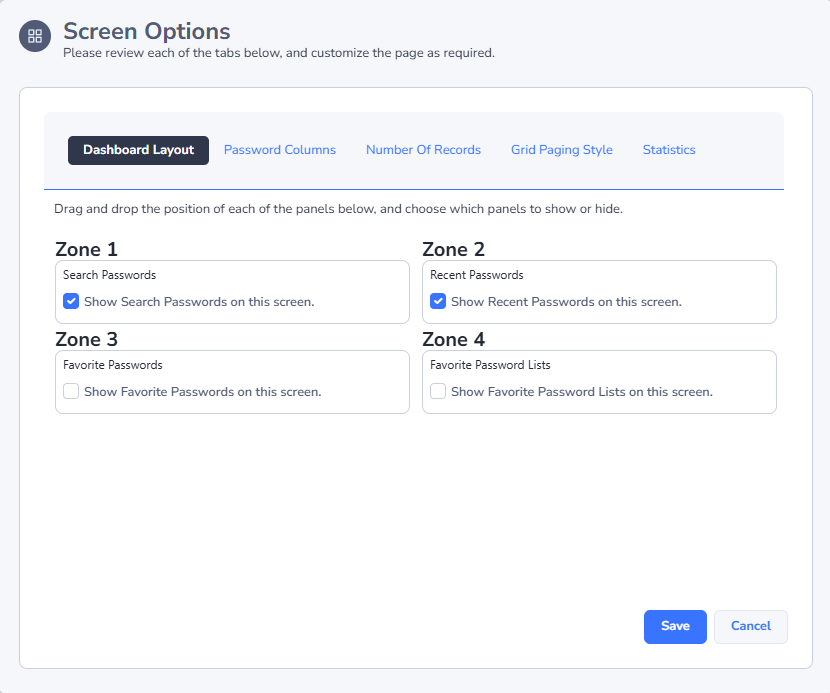Click the Cancel button
The height and width of the screenshot is (693, 830).
click(x=750, y=626)
